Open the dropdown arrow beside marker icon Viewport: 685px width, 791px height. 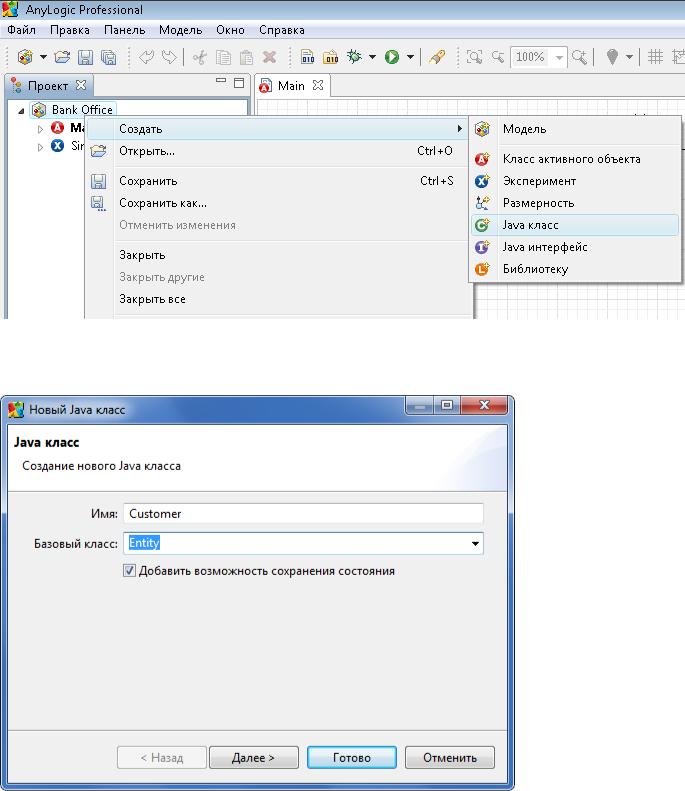coord(630,57)
